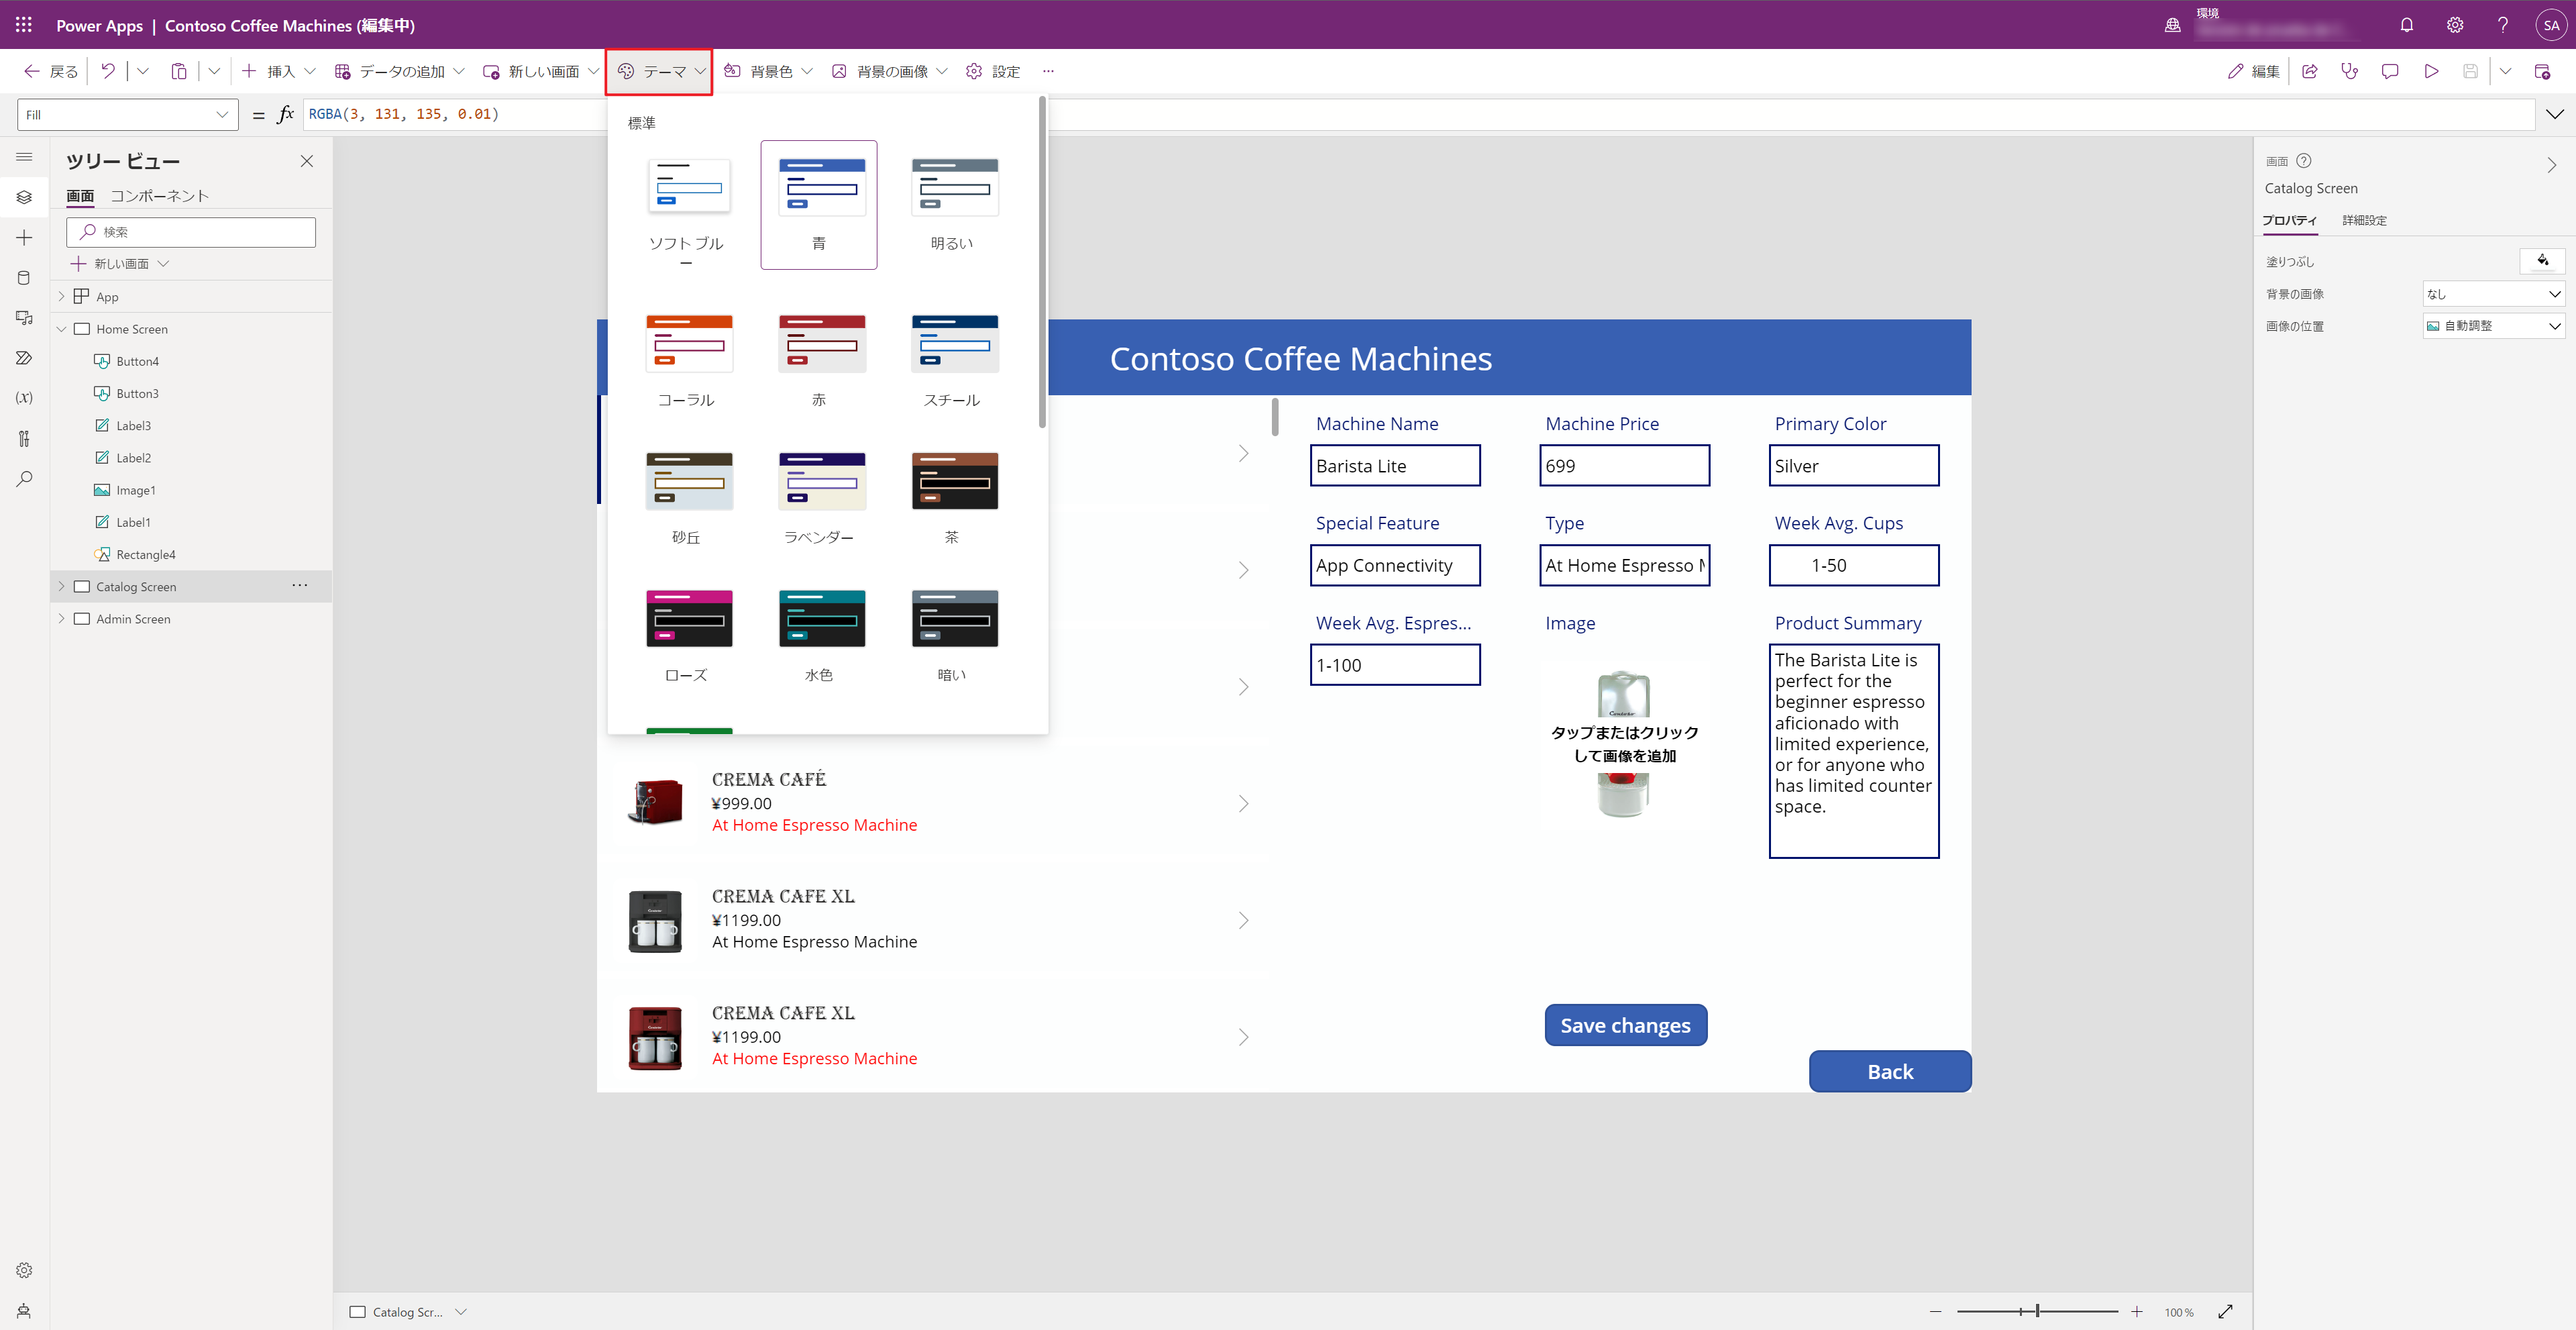The height and width of the screenshot is (1330, 2576).
Task: Open the advanced tools icon in sidebar
Action: (24, 438)
